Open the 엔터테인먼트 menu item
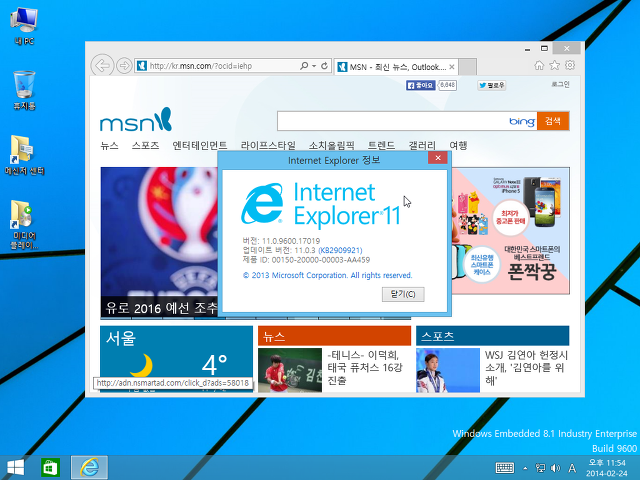The image size is (640, 480). click(200, 146)
